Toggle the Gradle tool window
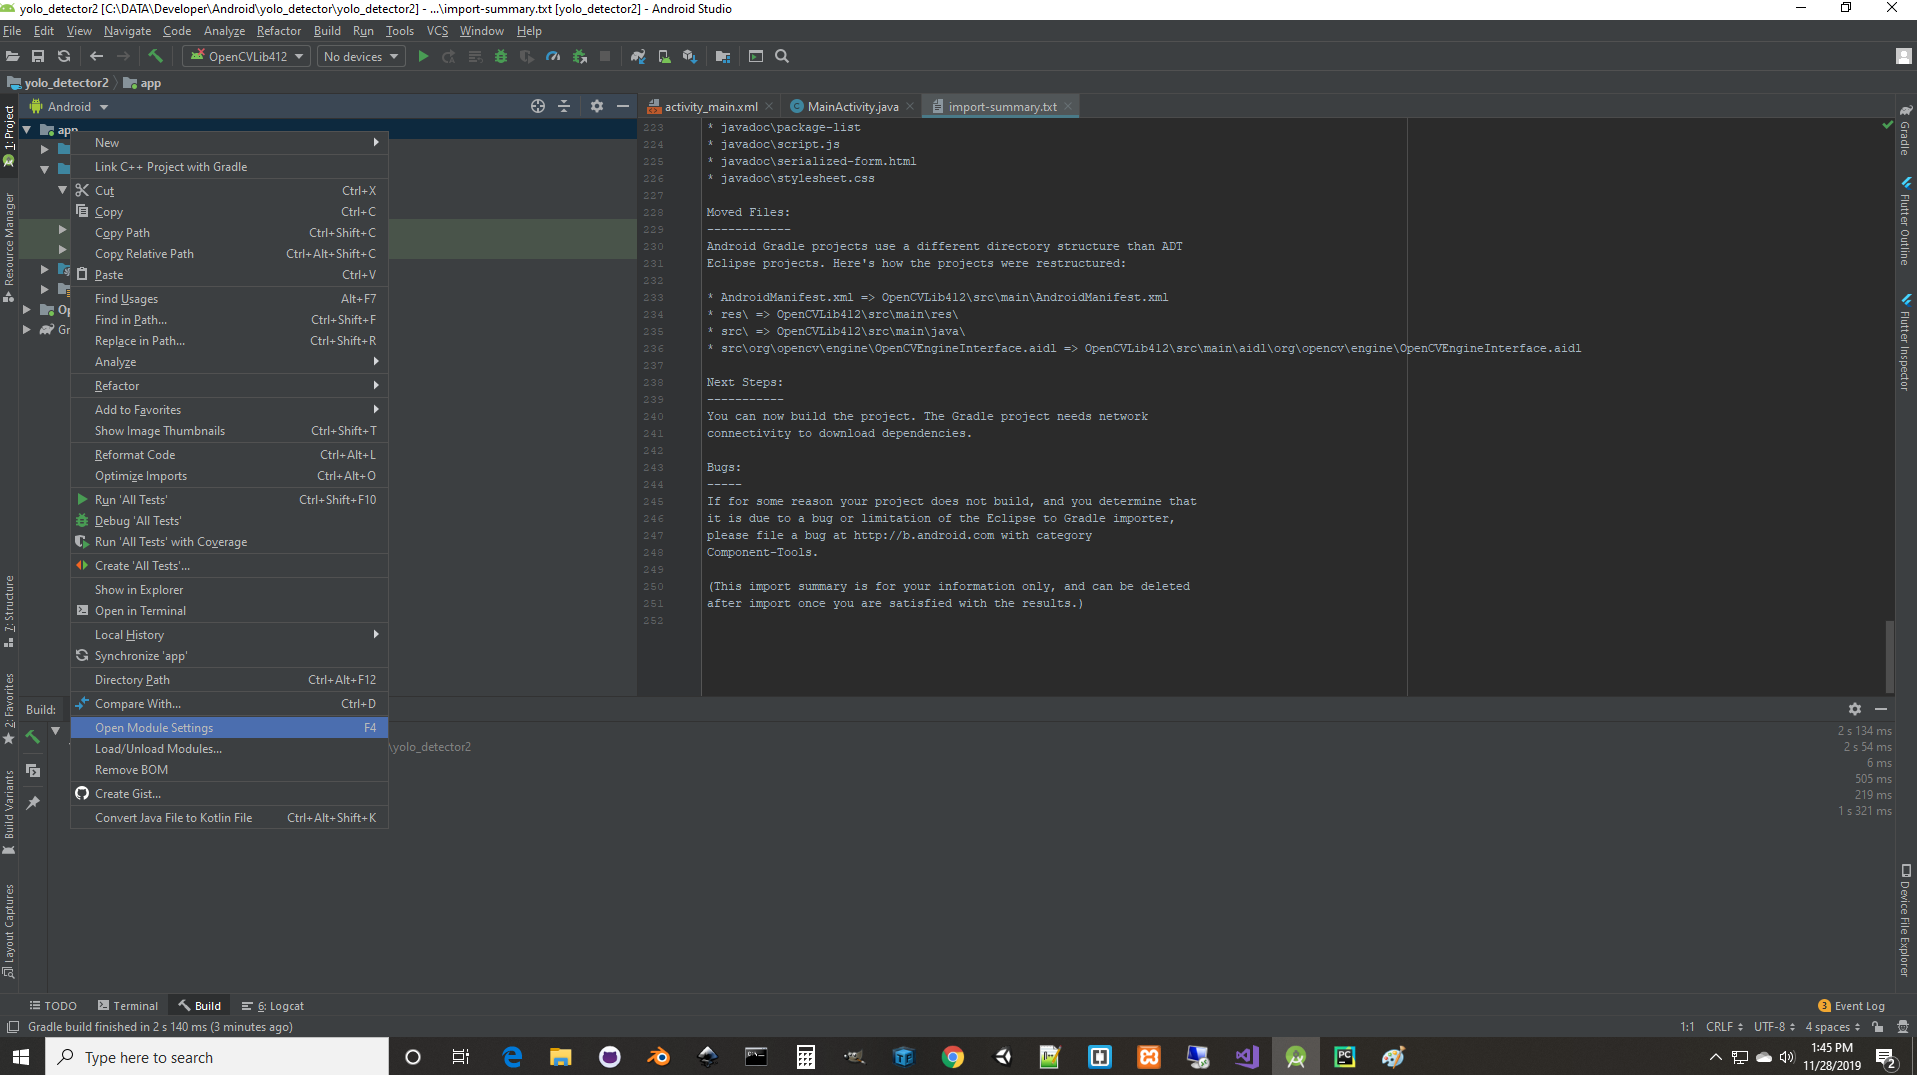 point(1906,130)
